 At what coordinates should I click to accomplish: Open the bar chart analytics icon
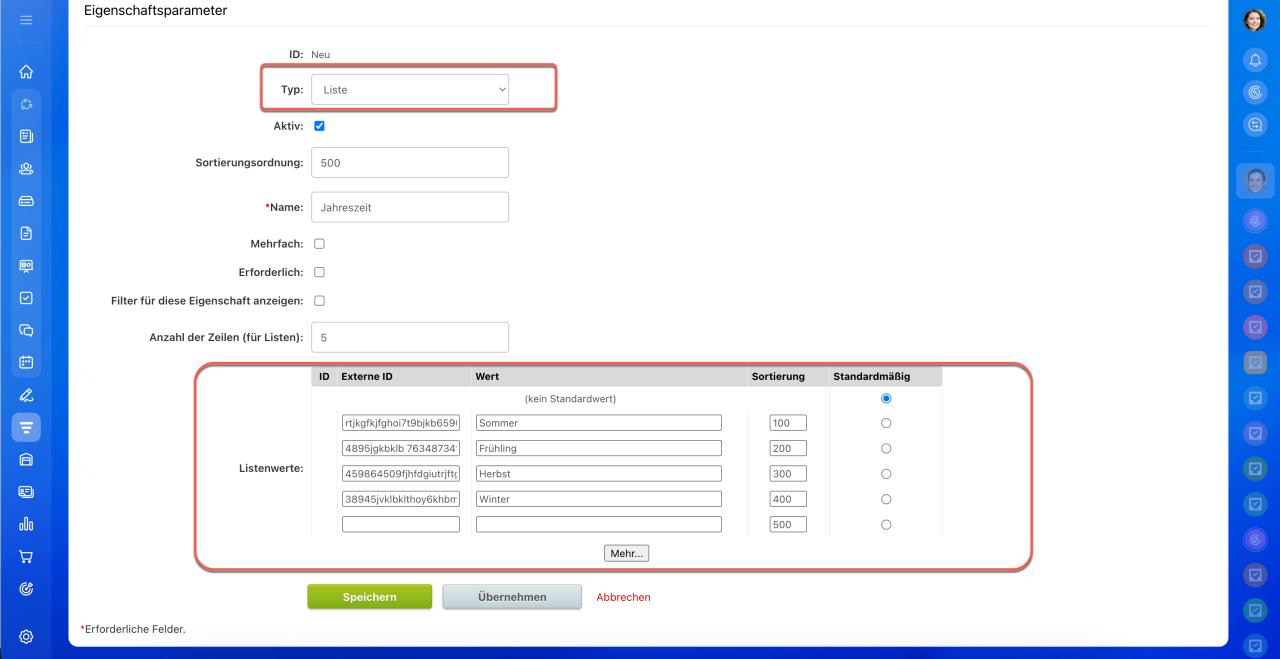point(26,524)
